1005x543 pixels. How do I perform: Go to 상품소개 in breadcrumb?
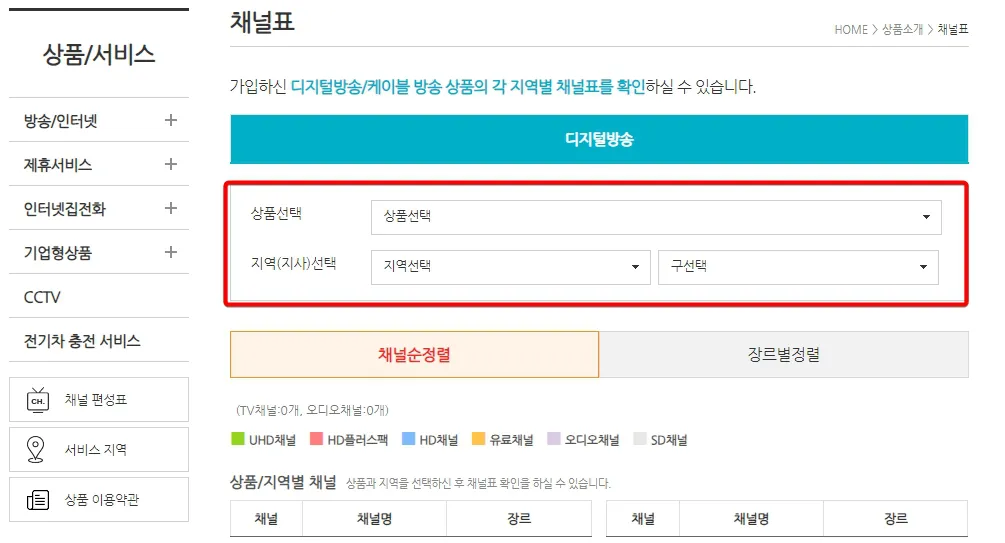tap(902, 29)
